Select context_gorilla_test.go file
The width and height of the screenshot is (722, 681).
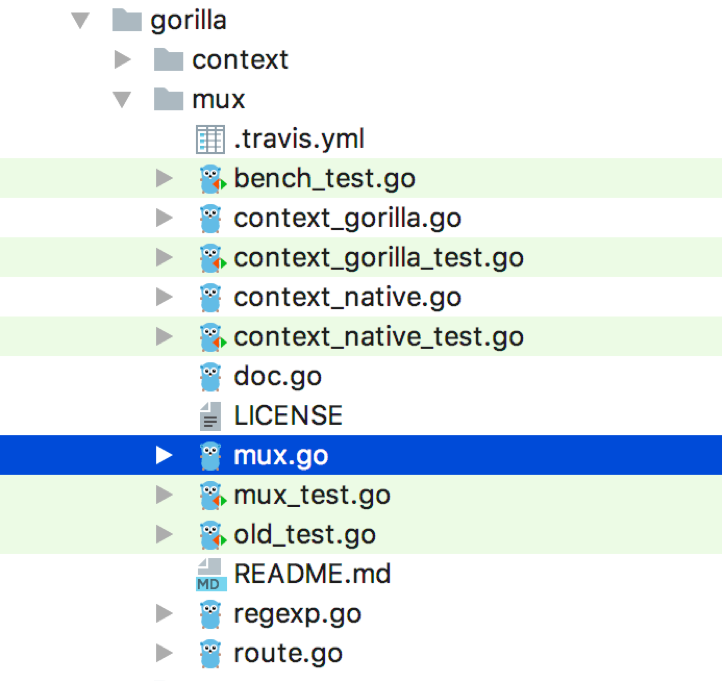pos(361,257)
